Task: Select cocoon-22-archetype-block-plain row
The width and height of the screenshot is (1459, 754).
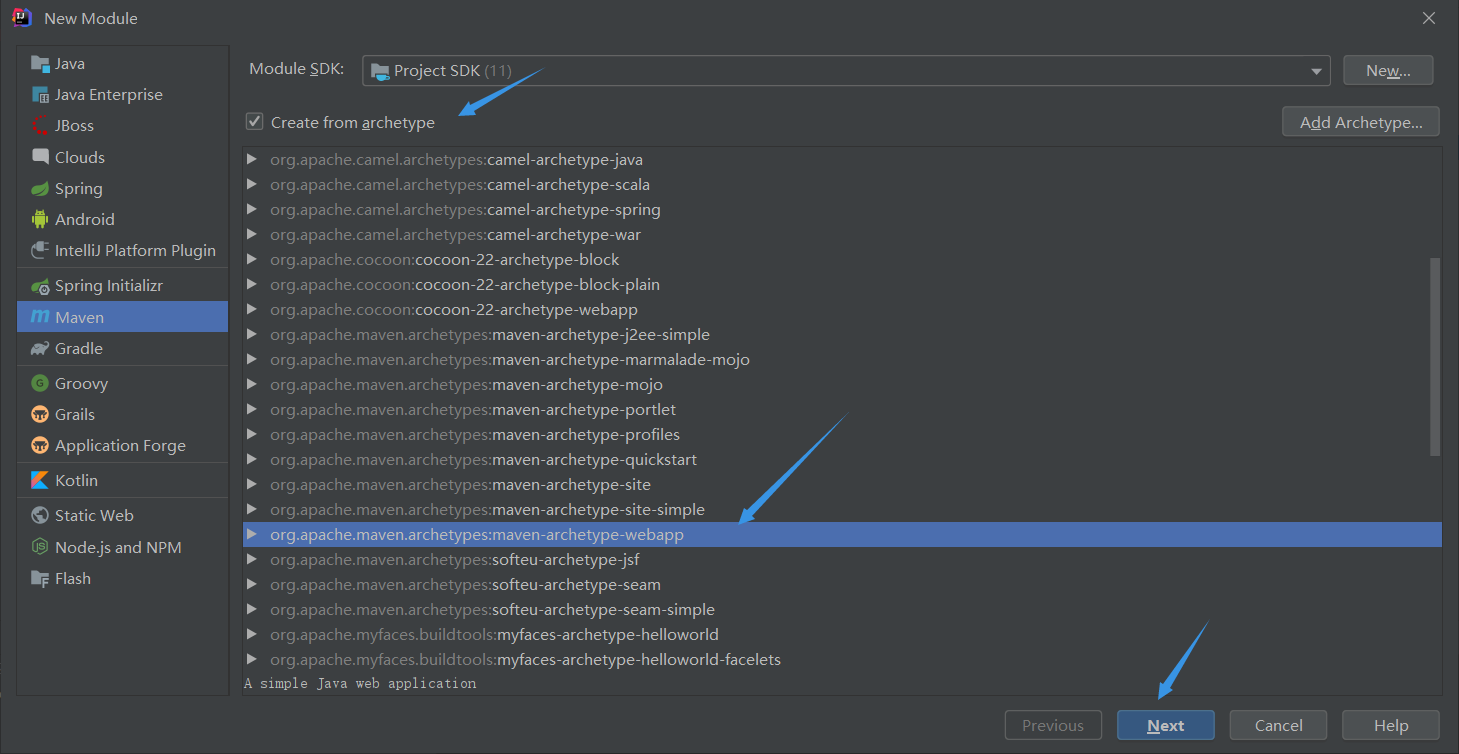Action: click(842, 284)
